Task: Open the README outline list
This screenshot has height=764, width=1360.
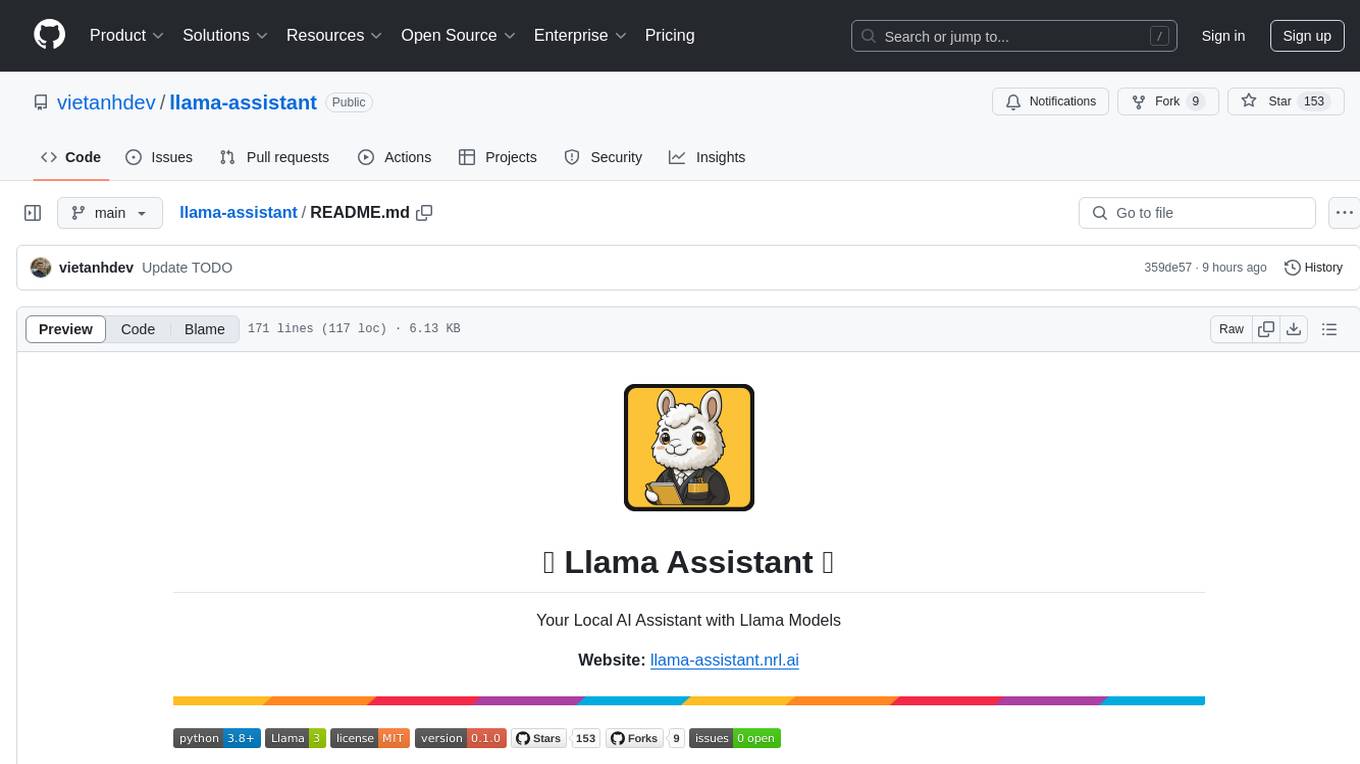Action: click(x=1329, y=329)
